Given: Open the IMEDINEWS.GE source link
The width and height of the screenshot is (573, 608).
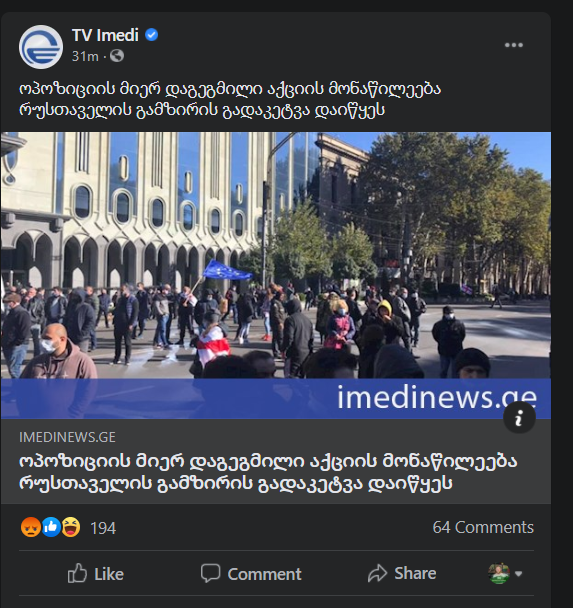Looking at the screenshot, I should coord(67,437).
